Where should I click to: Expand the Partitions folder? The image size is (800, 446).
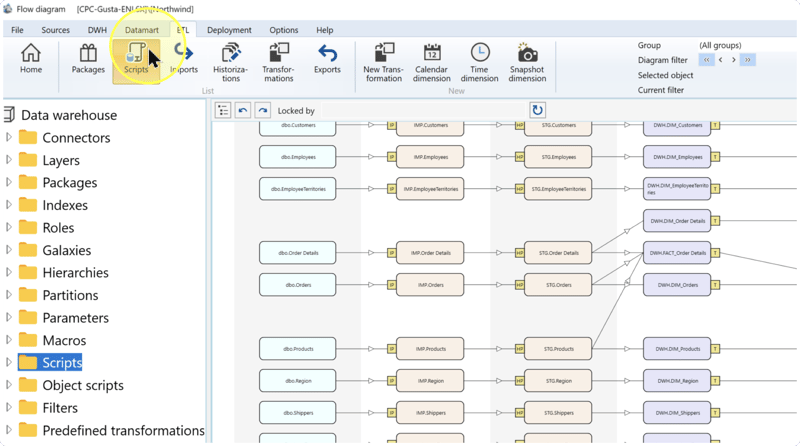coord(9,294)
